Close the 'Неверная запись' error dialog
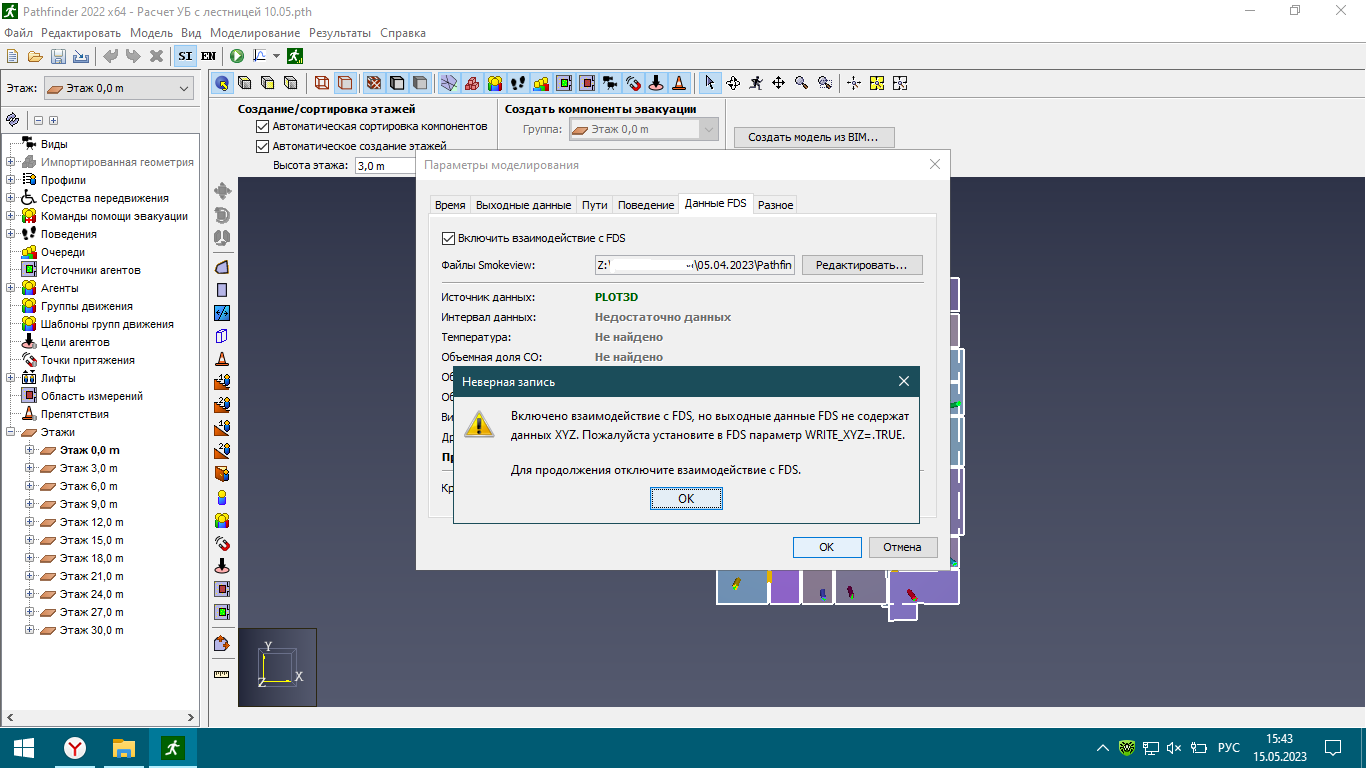 pyautogui.click(x=904, y=381)
